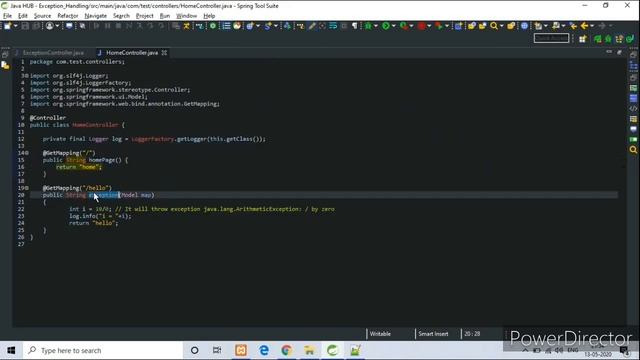Click the Writable status bar entry

point(380,334)
